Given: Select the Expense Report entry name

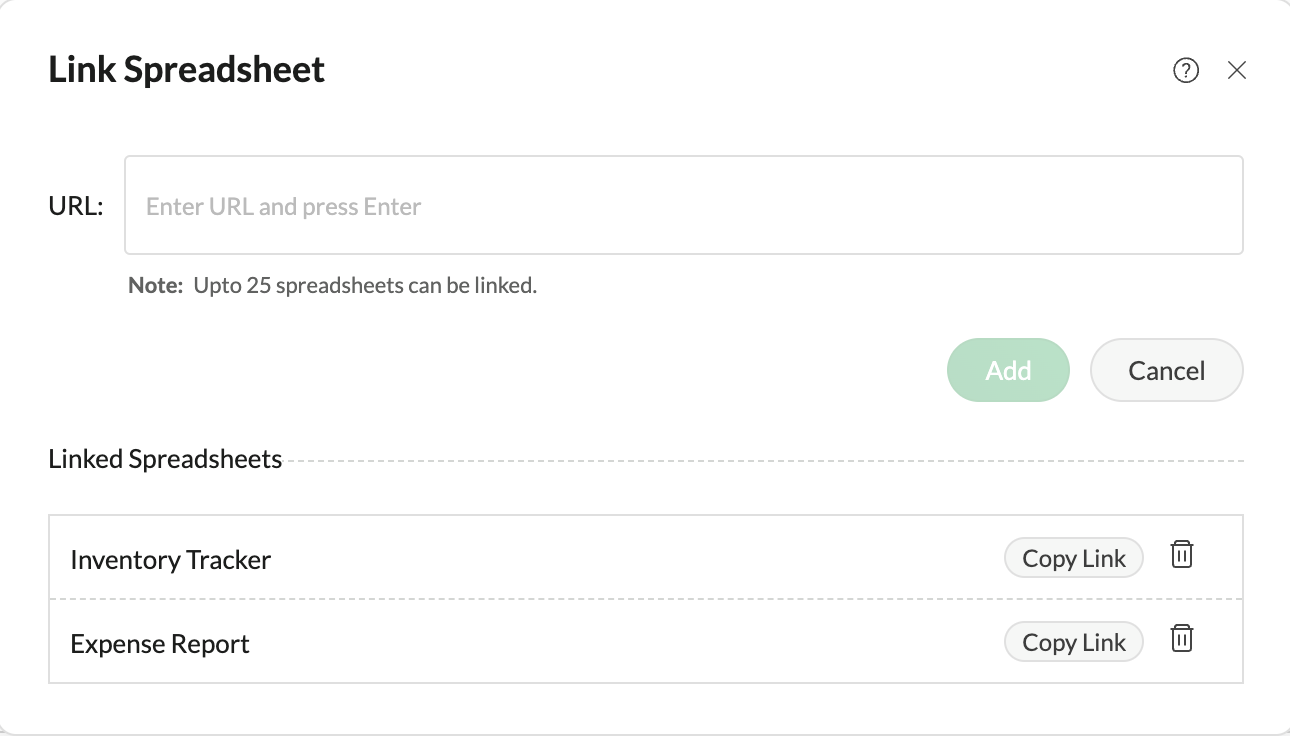Looking at the screenshot, I should (x=160, y=644).
